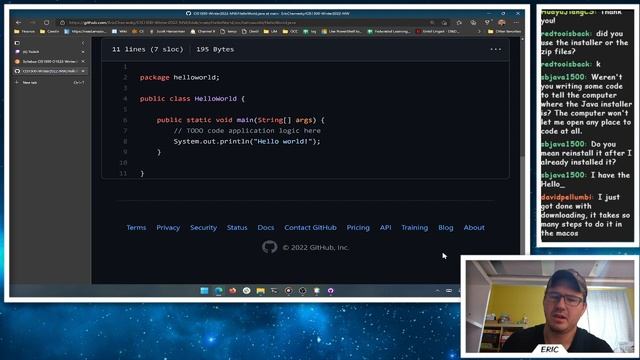
Task: Click the TODO comment line
Action: 247,131
